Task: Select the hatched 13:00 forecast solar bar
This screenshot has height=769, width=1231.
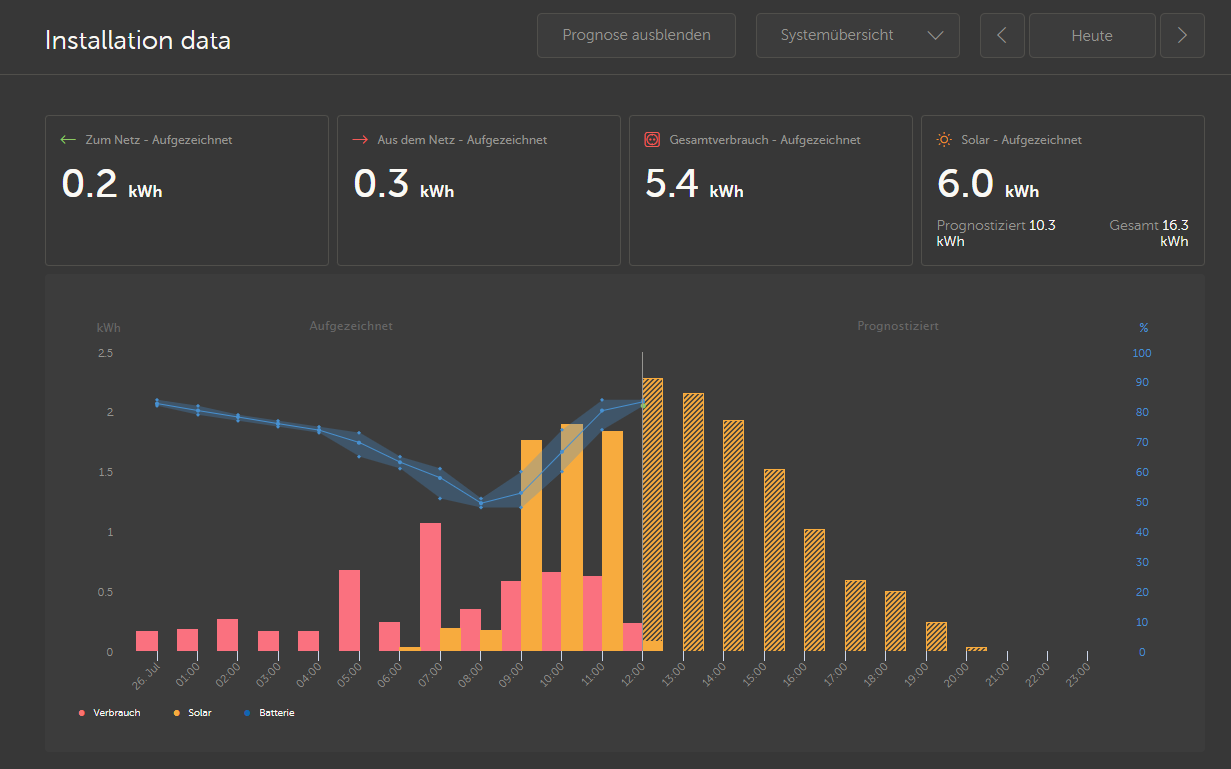Action: pyautogui.click(x=693, y=522)
